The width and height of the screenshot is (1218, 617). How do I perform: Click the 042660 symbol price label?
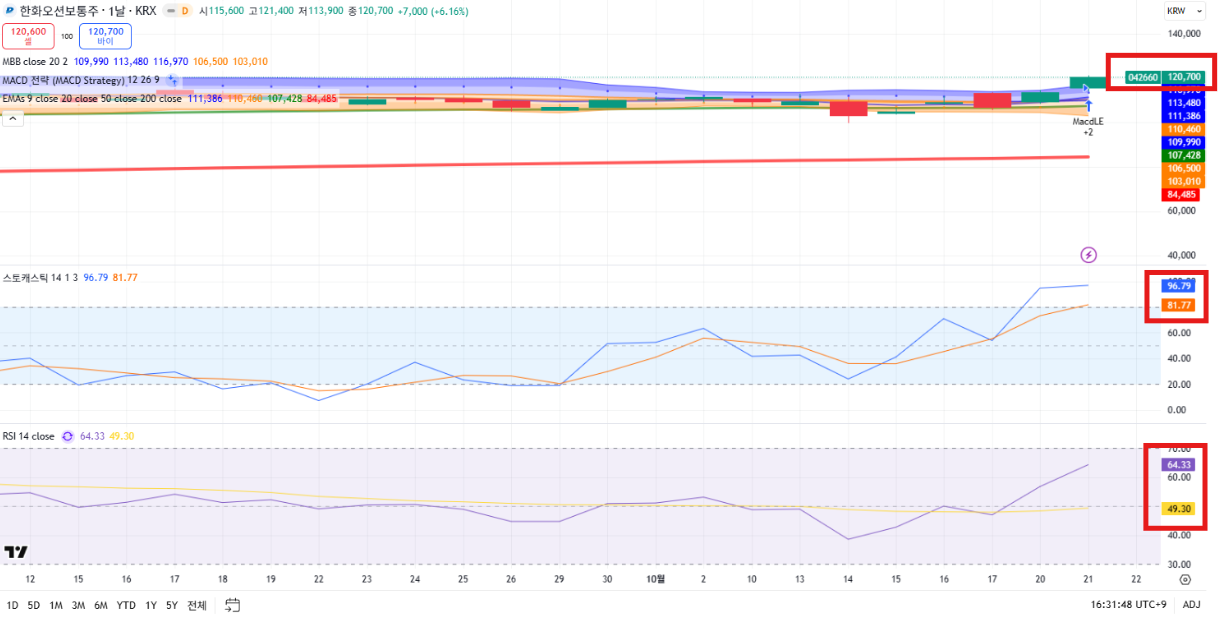click(1143, 77)
